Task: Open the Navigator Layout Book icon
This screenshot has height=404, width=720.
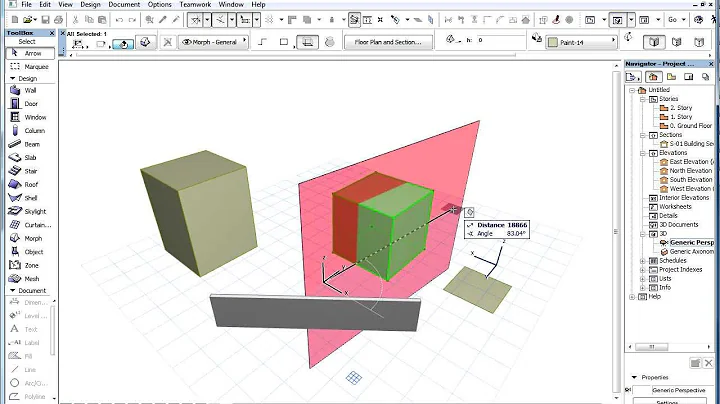Action: coord(688,77)
